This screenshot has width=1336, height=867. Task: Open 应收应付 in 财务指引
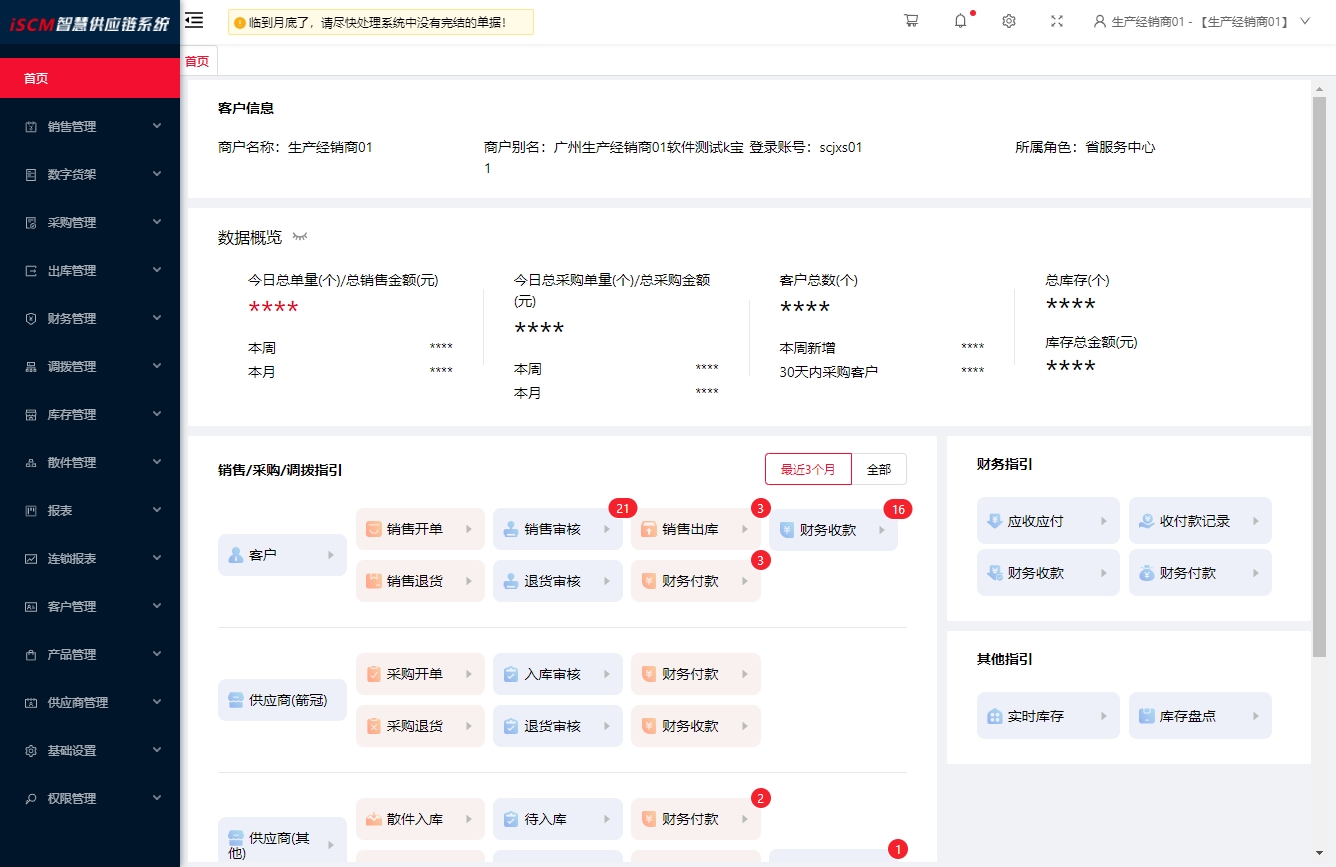pos(1047,521)
